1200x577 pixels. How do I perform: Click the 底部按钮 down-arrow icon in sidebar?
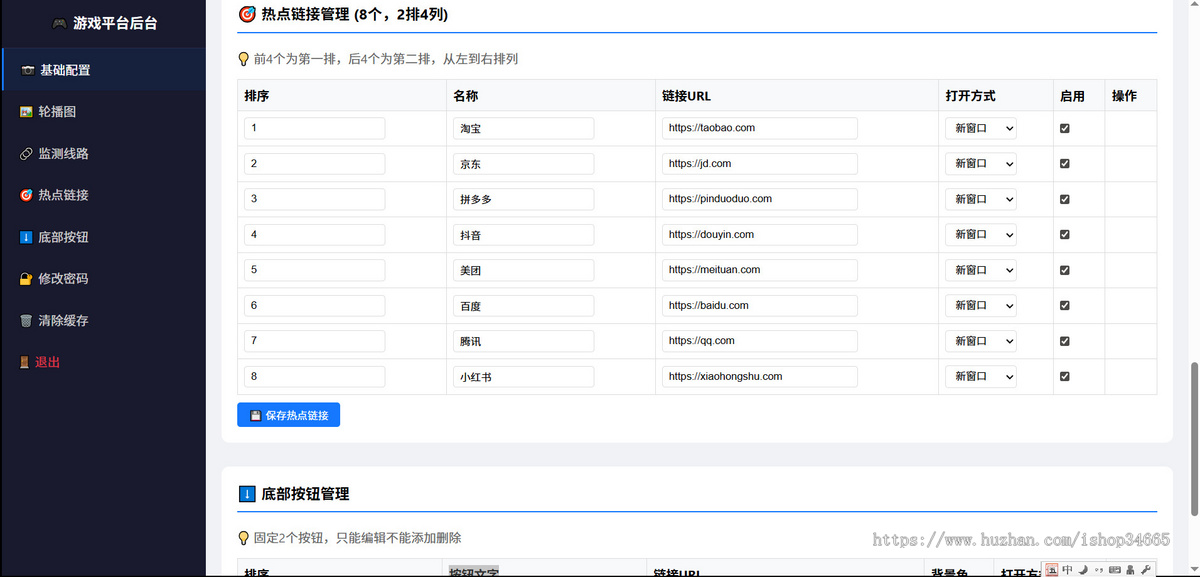coord(26,237)
